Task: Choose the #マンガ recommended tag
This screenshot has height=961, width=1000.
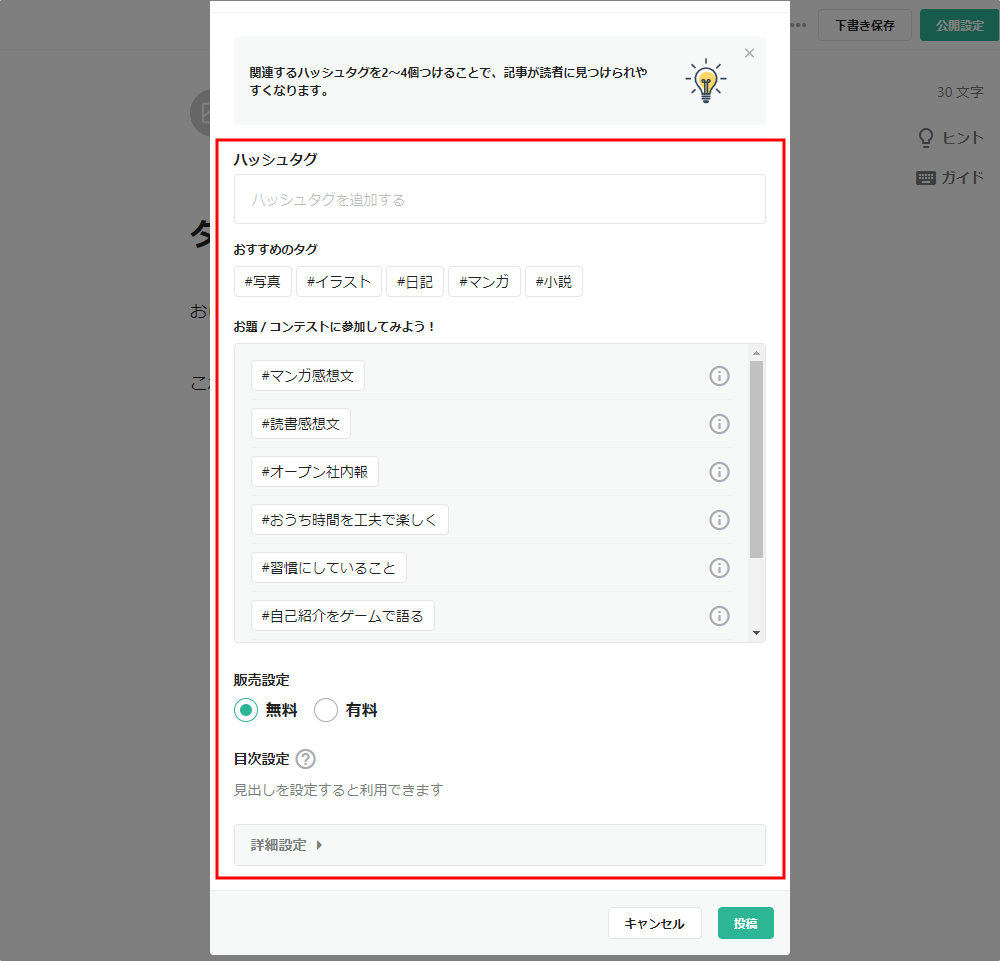Action: 484,282
